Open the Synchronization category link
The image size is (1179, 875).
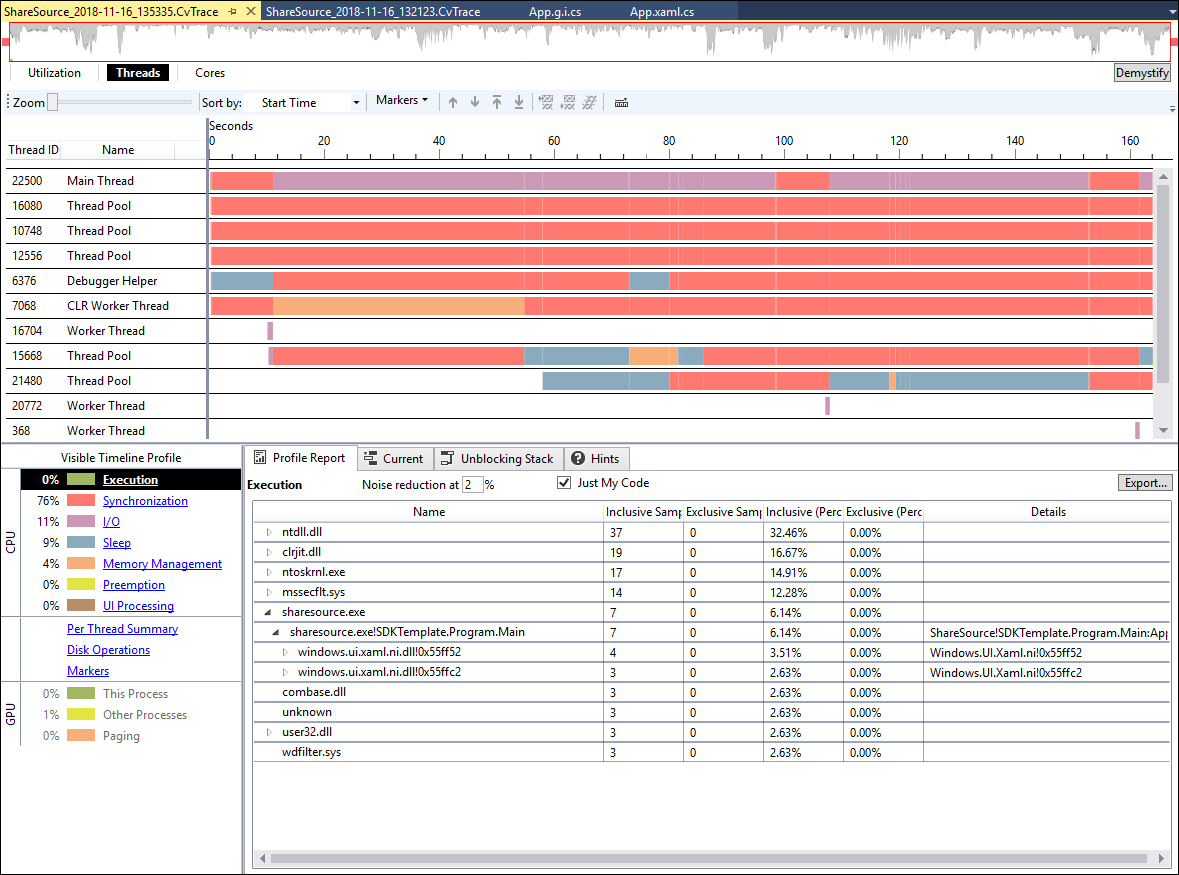coord(145,501)
